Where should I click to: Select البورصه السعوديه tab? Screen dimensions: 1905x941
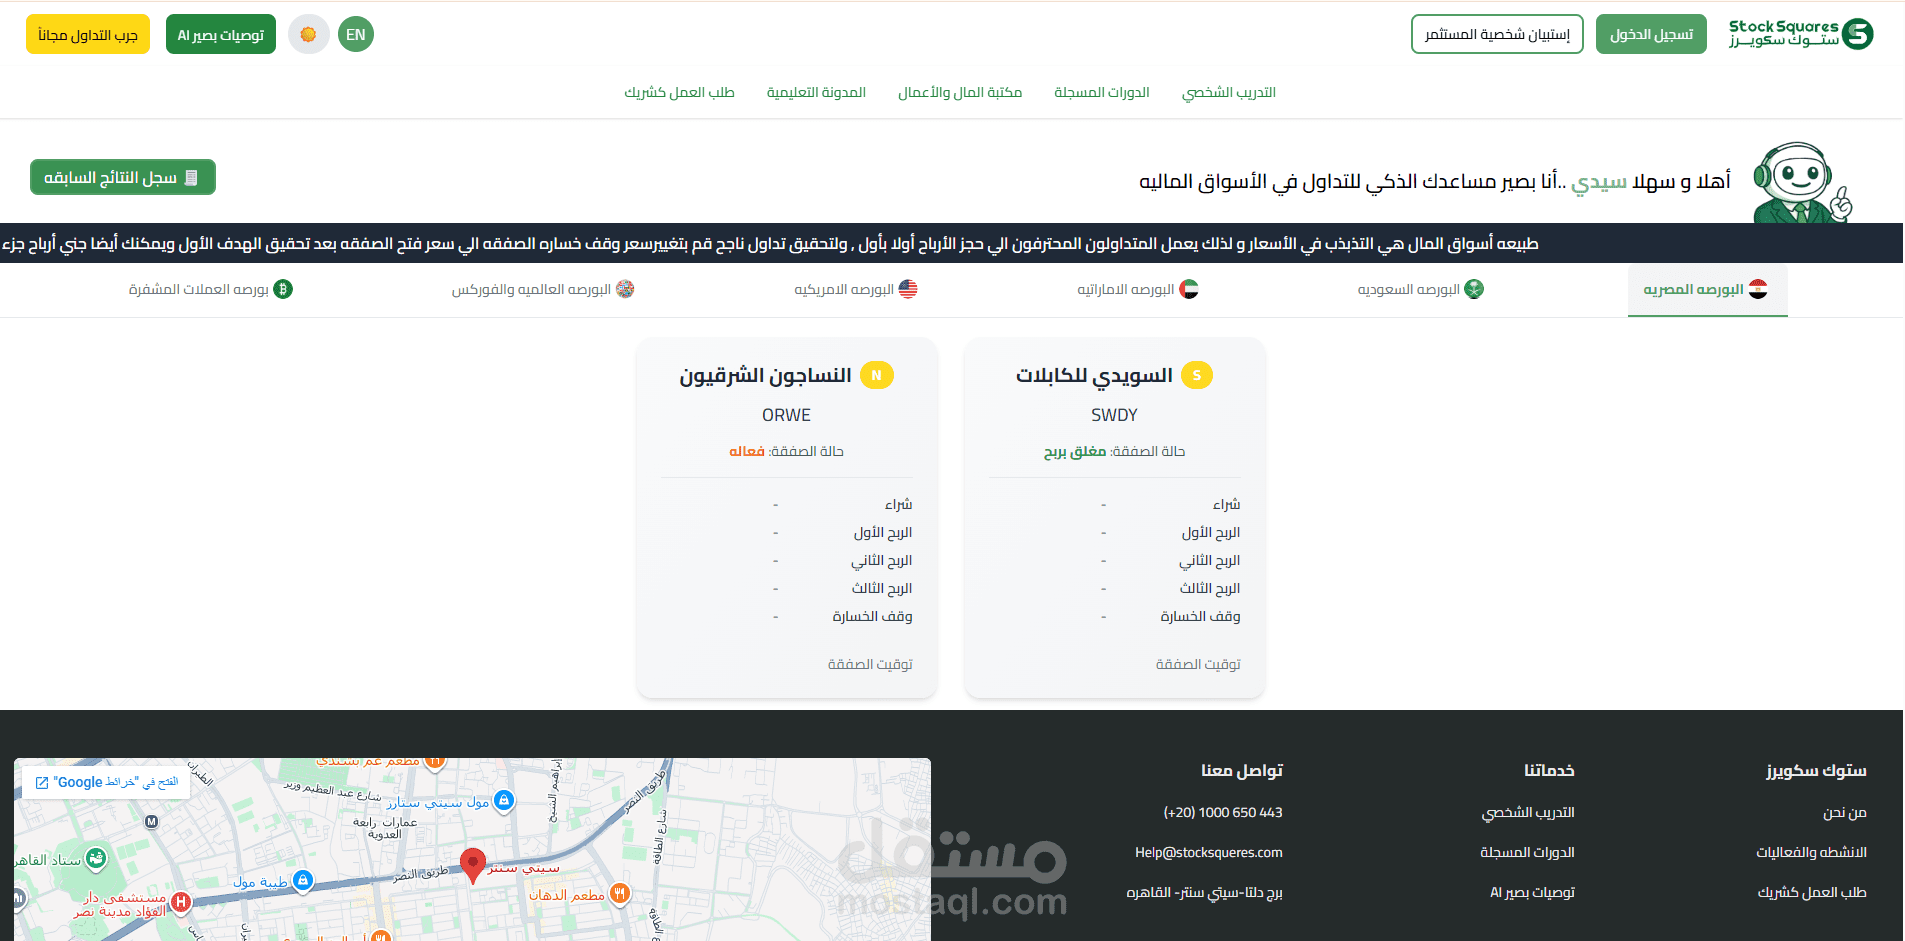(x=1421, y=289)
